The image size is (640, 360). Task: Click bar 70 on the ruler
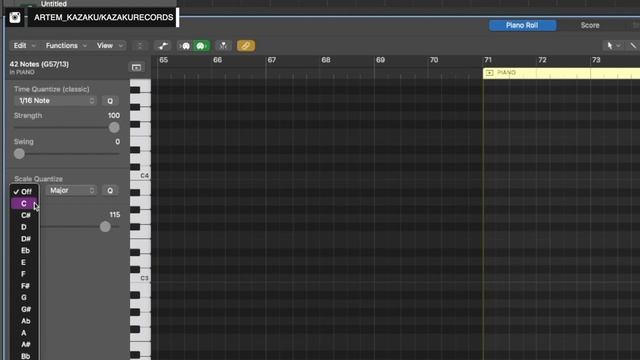(434, 60)
